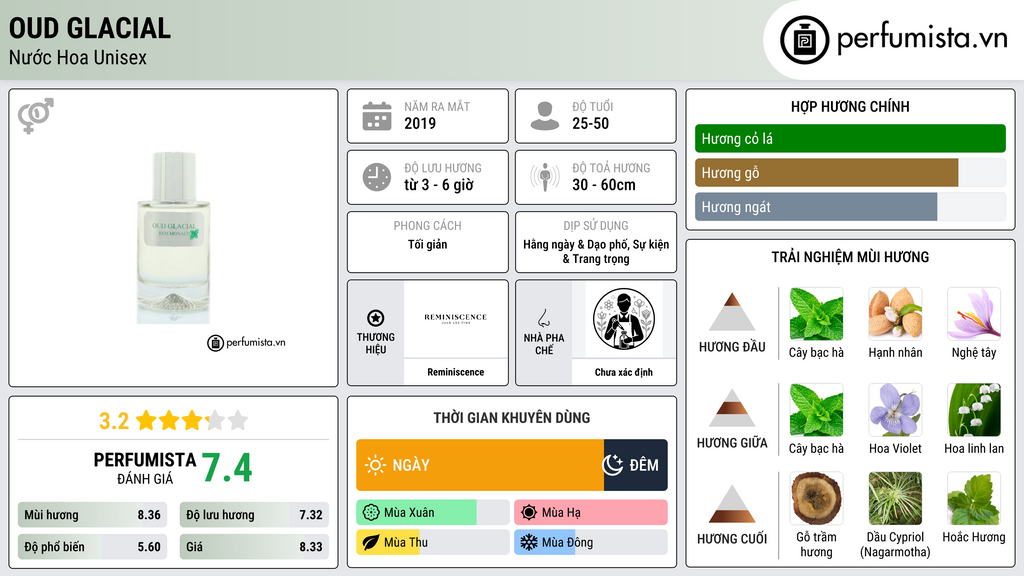Click the calendar icon for Năm ra mắt
Image resolution: width=1024 pixels, height=576 pixels.
tap(377, 116)
